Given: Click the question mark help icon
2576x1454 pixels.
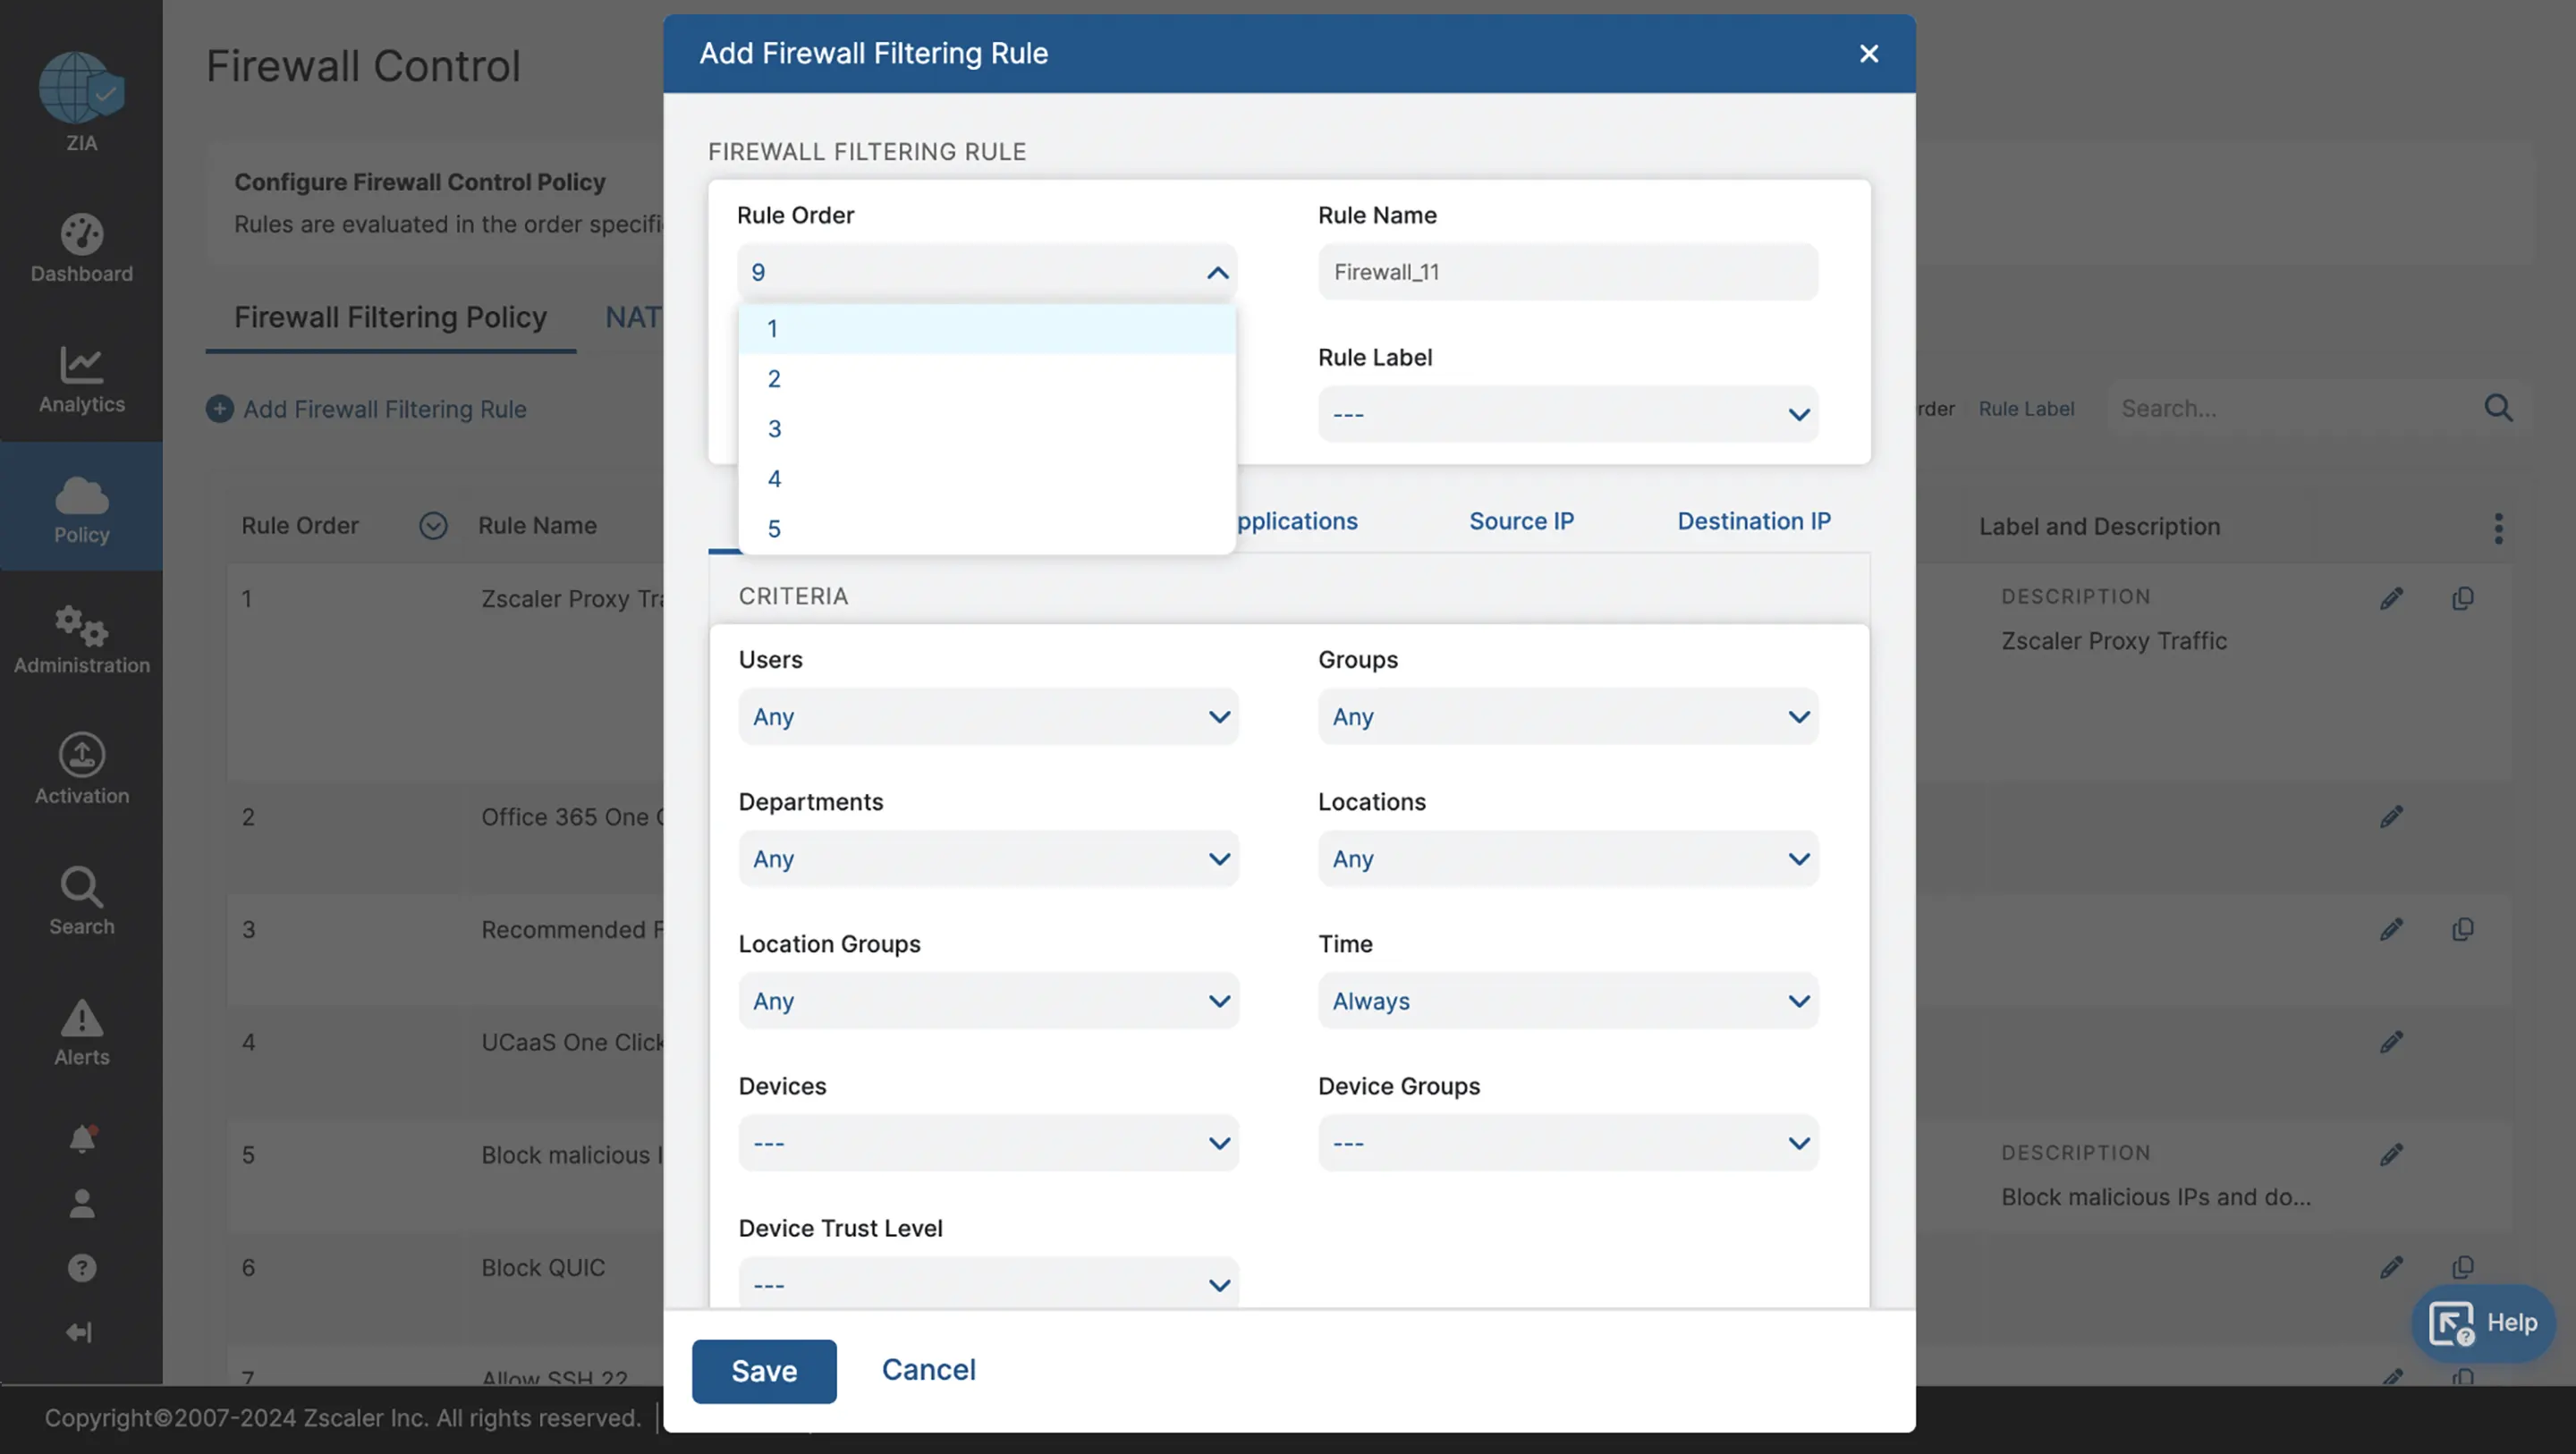Looking at the screenshot, I should 82,1268.
